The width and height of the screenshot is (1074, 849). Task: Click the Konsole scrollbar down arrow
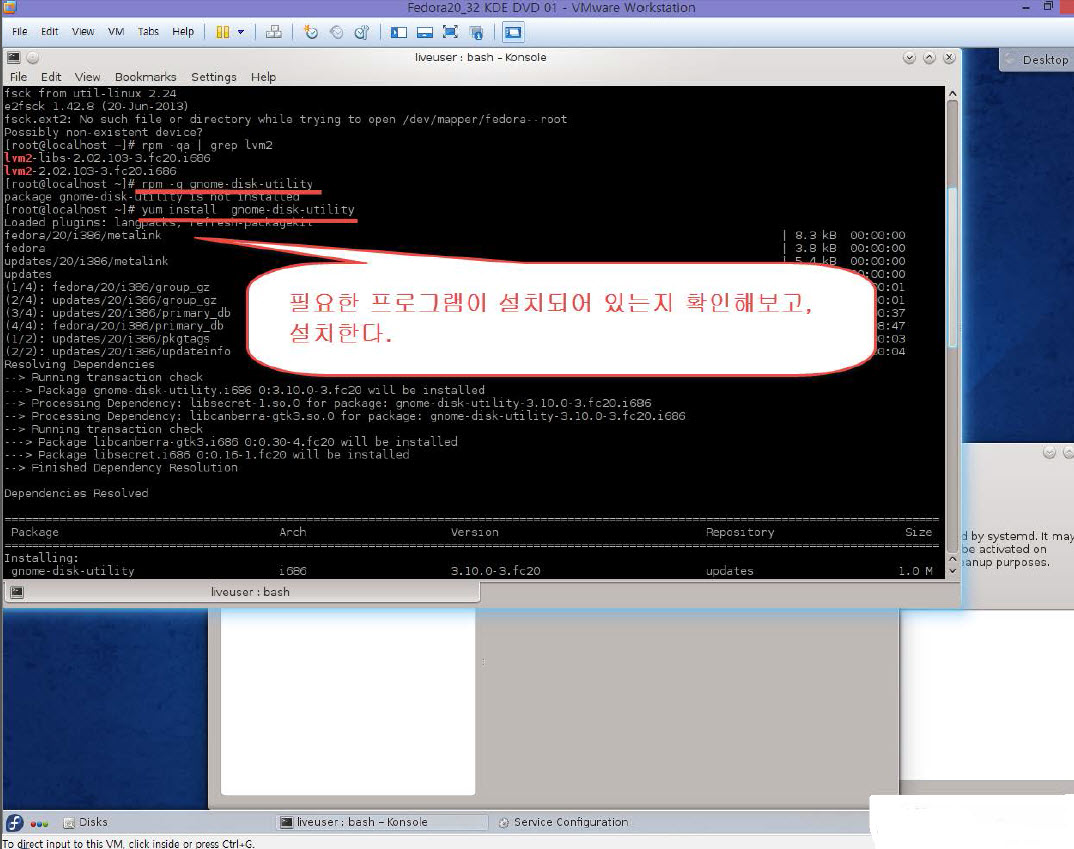(x=952, y=571)
